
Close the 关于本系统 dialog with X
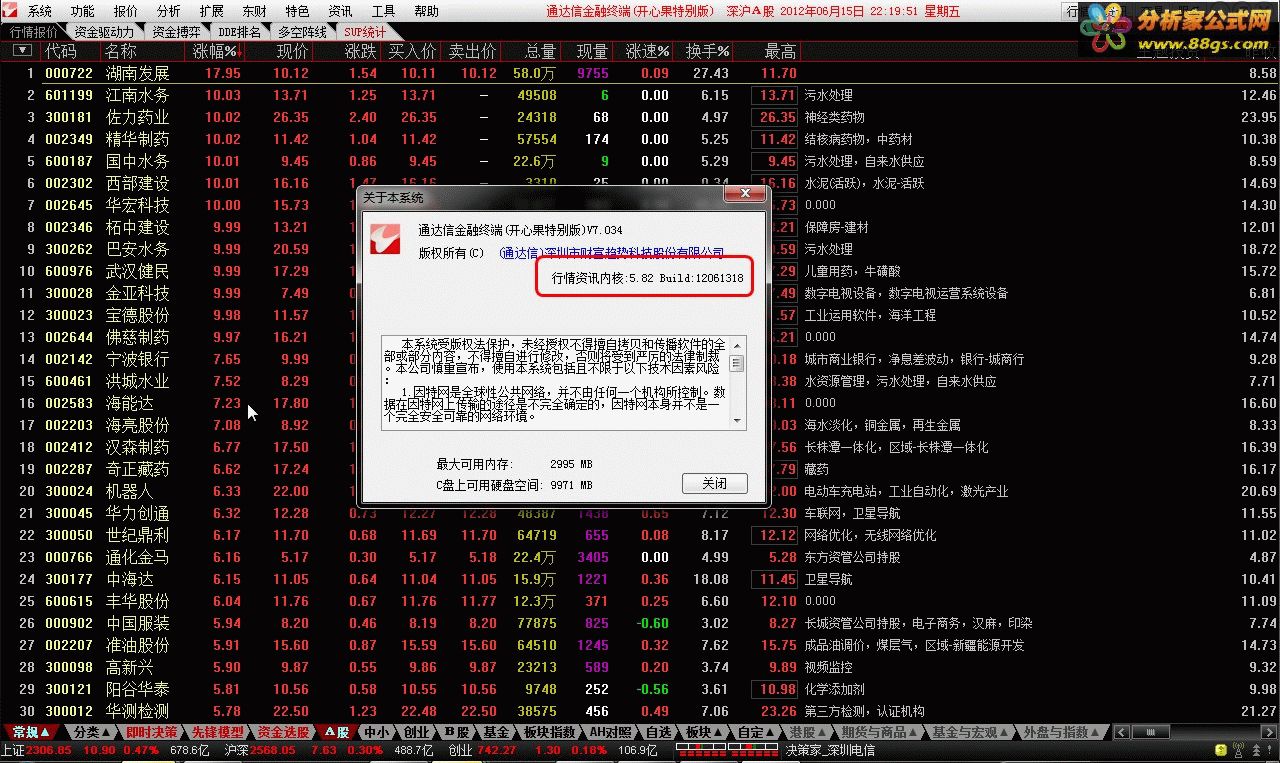point(744,195)
